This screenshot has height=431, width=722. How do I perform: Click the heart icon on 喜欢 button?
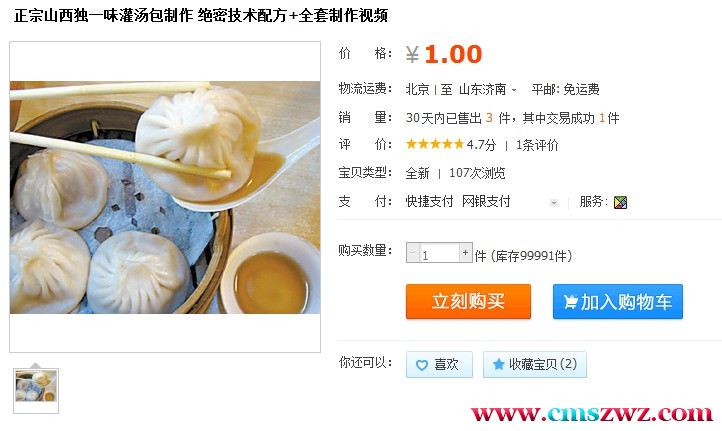coord(421,365)
